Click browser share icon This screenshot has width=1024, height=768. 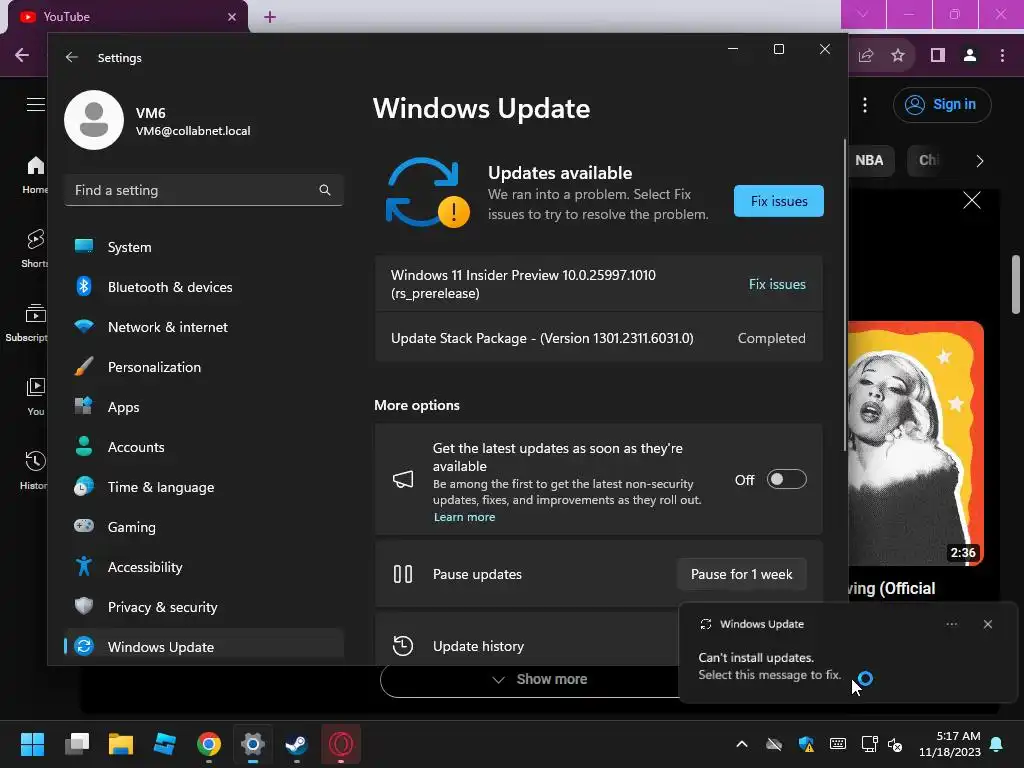tap(866, 56)
